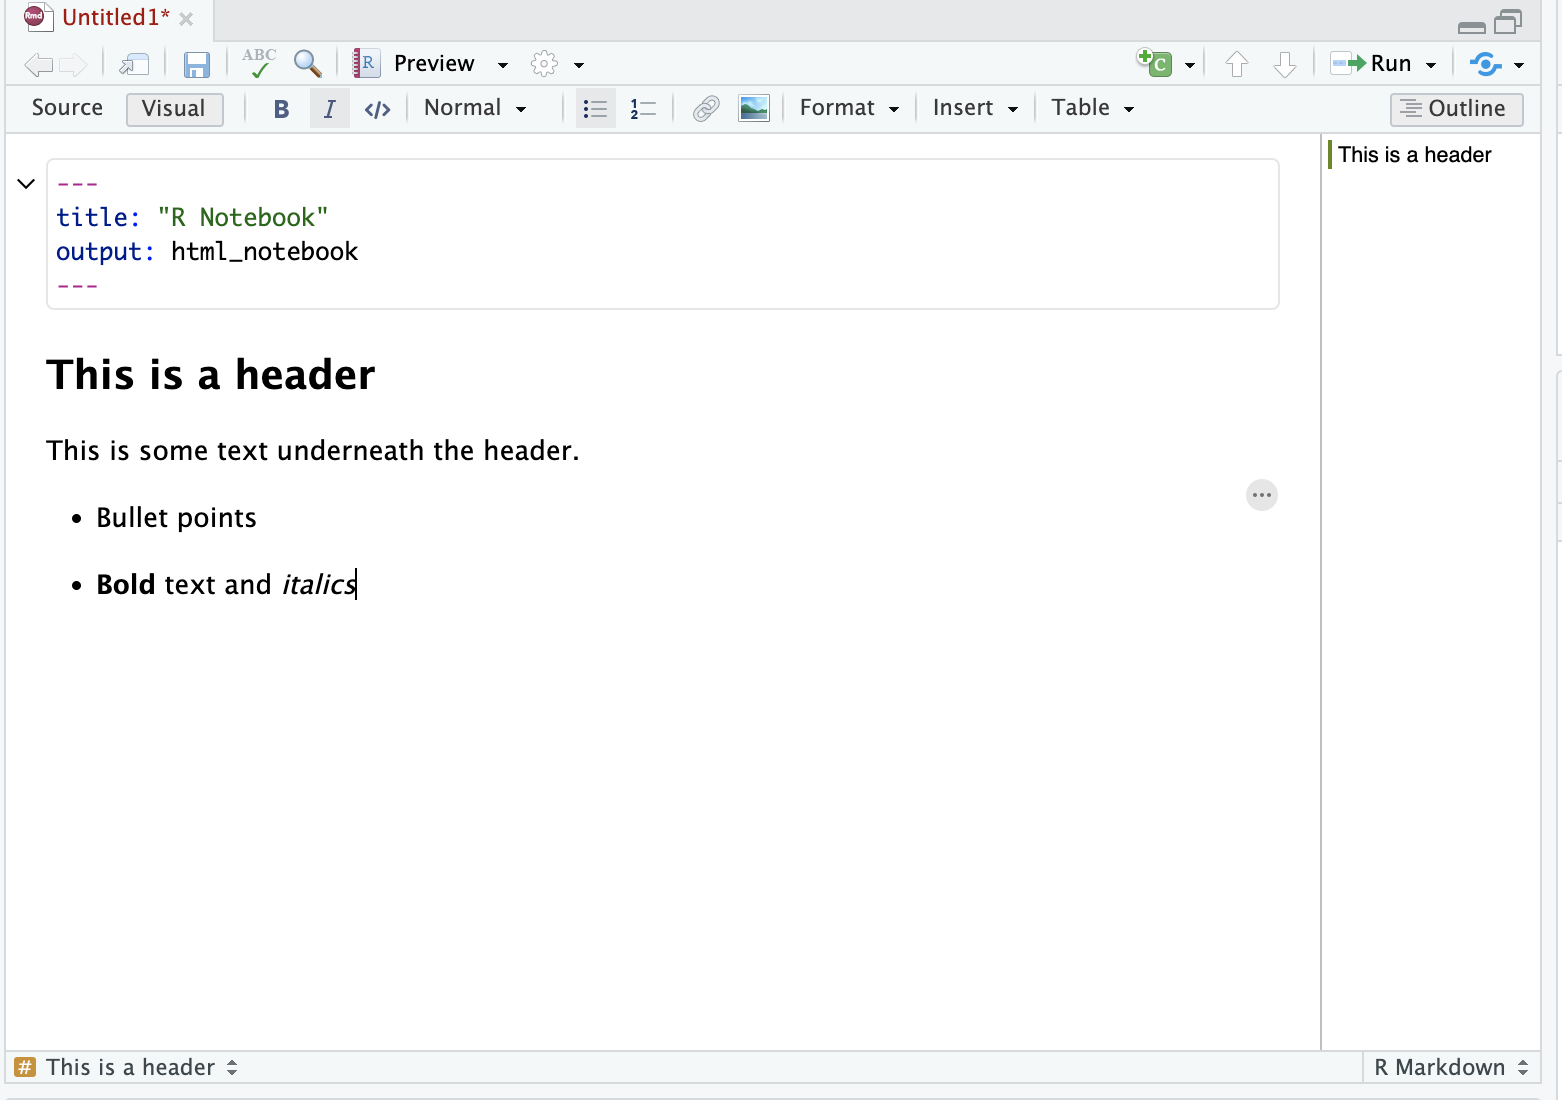The height and width of the screenshot is (1100, 1562).
Task: Click the Insert new code chunk icon
Action: coord(1155,64)
